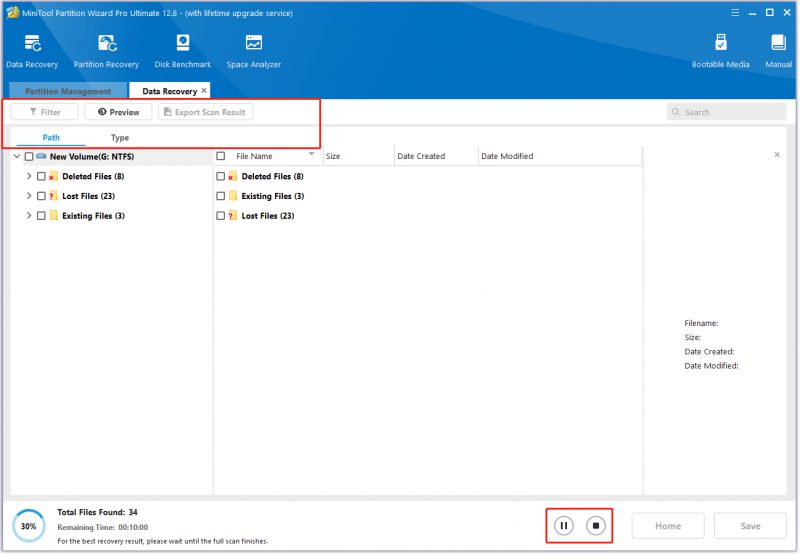This screenshot has height=554, width=800.
Task: Open the Manual
Action: click(x=779, y=51)
